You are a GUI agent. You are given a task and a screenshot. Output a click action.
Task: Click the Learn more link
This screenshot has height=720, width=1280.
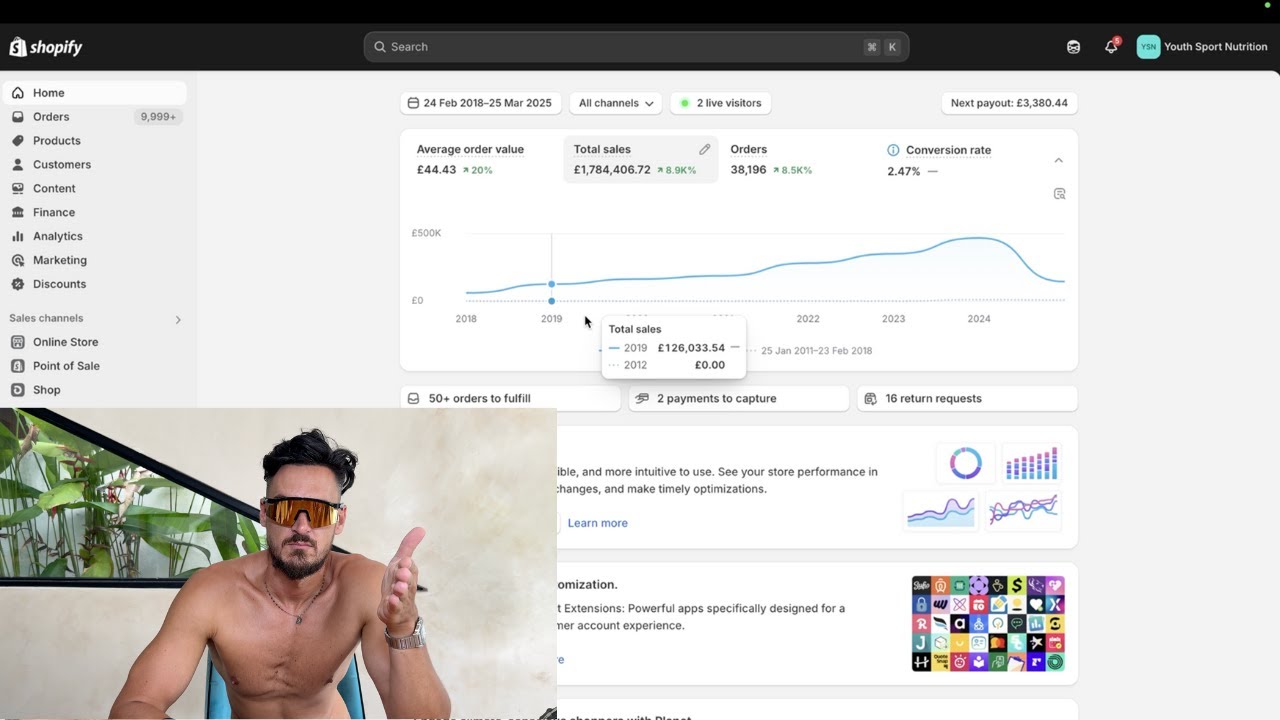pos(598,523)
